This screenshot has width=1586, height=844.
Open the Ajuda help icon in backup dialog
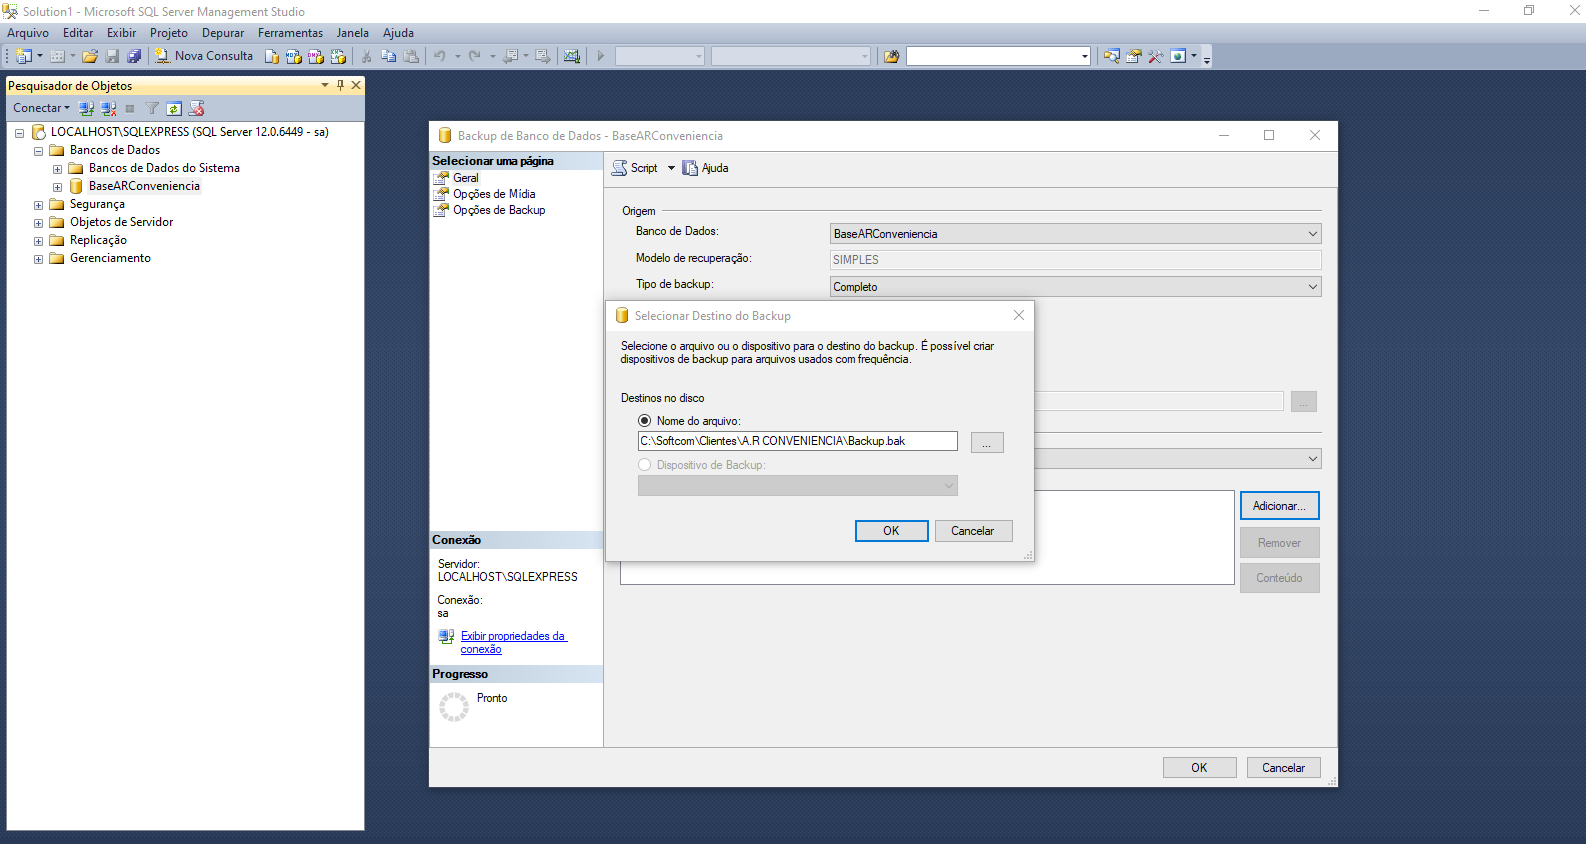(x=705, y=168)
